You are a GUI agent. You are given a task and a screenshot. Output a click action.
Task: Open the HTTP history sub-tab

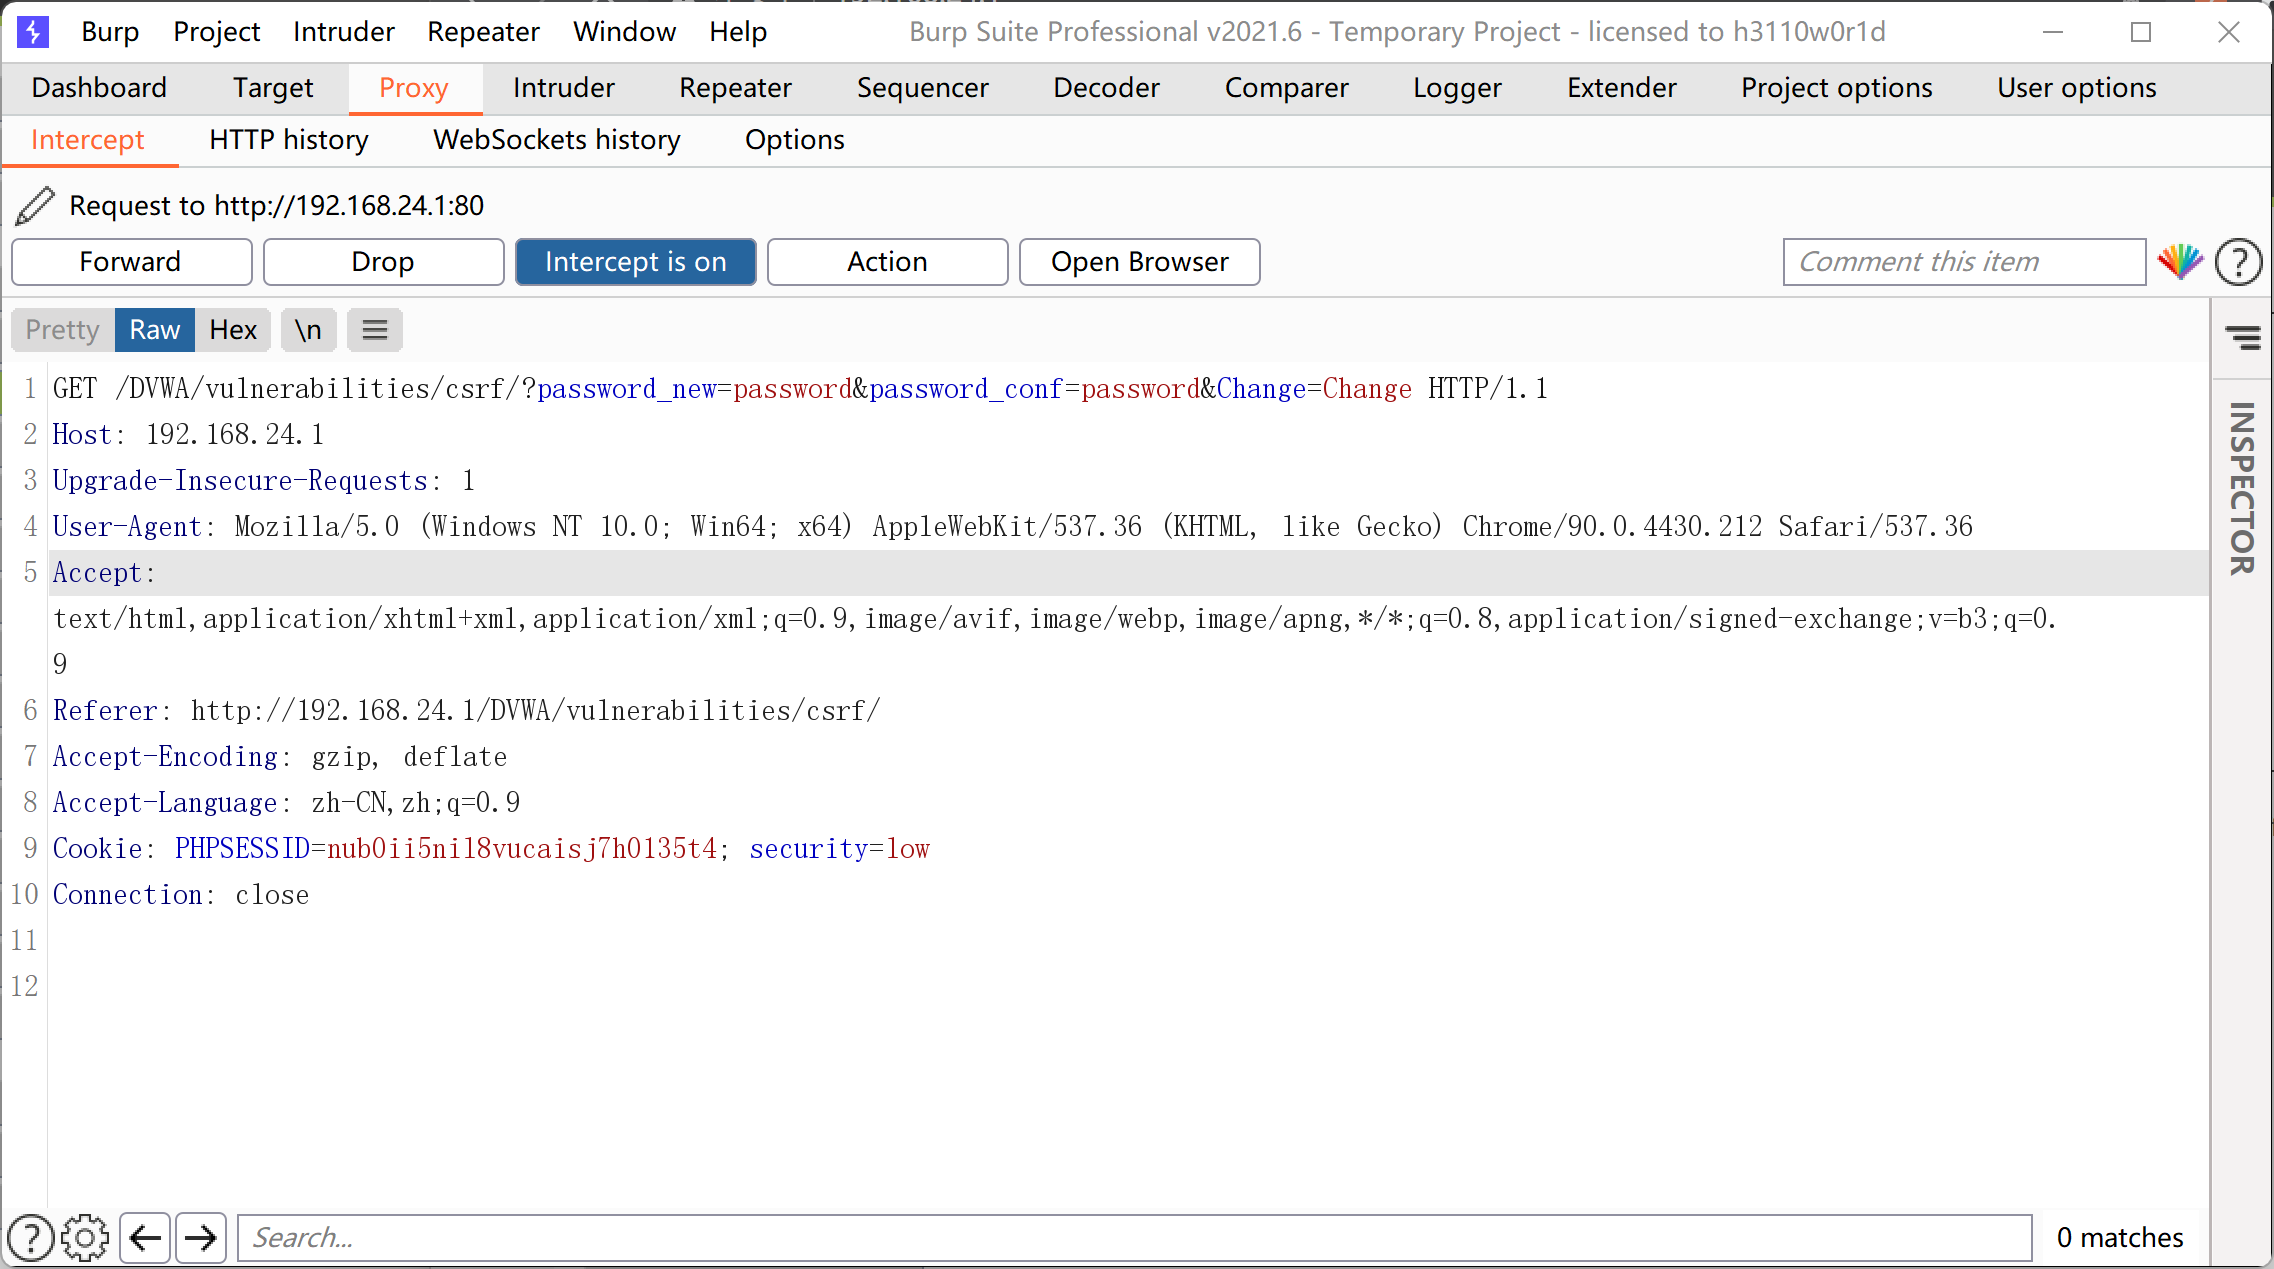[289, 140]
